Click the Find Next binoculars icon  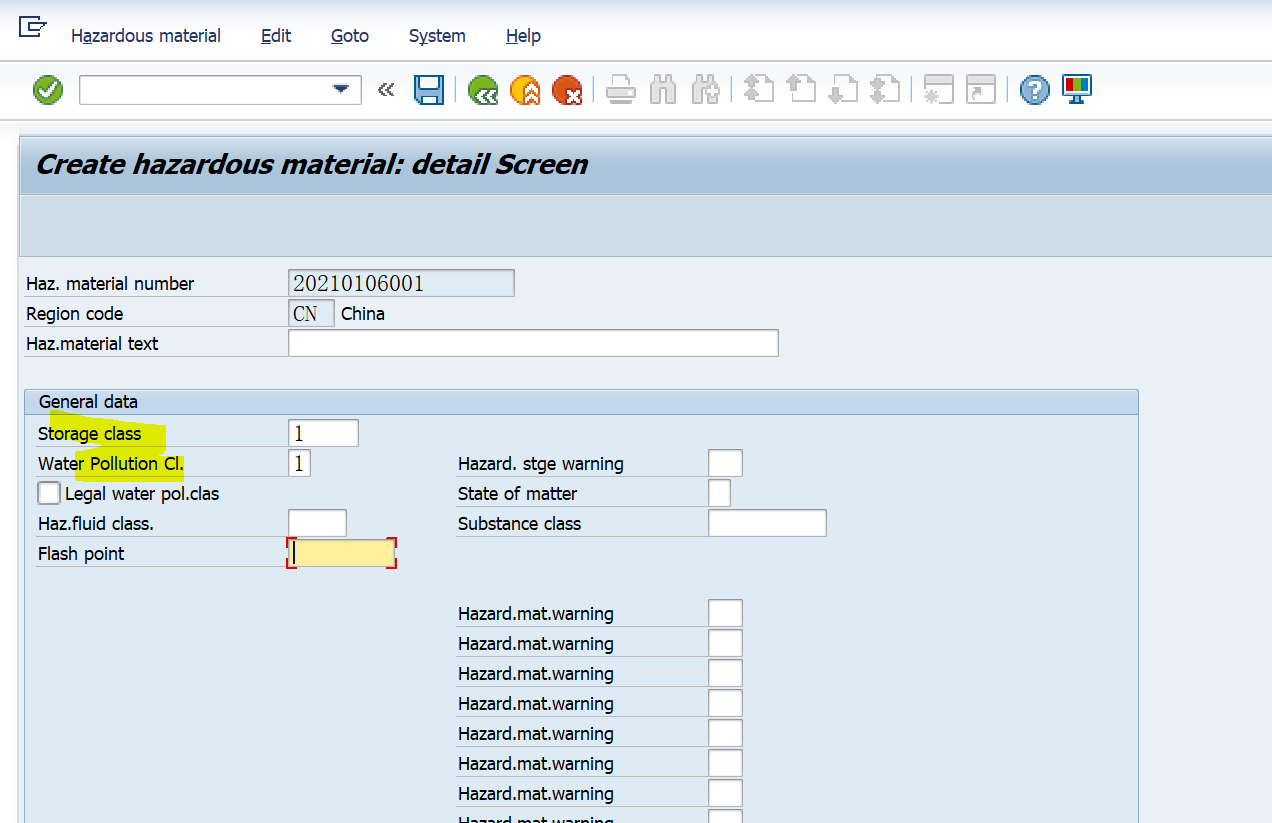click(x=705, y=90)
